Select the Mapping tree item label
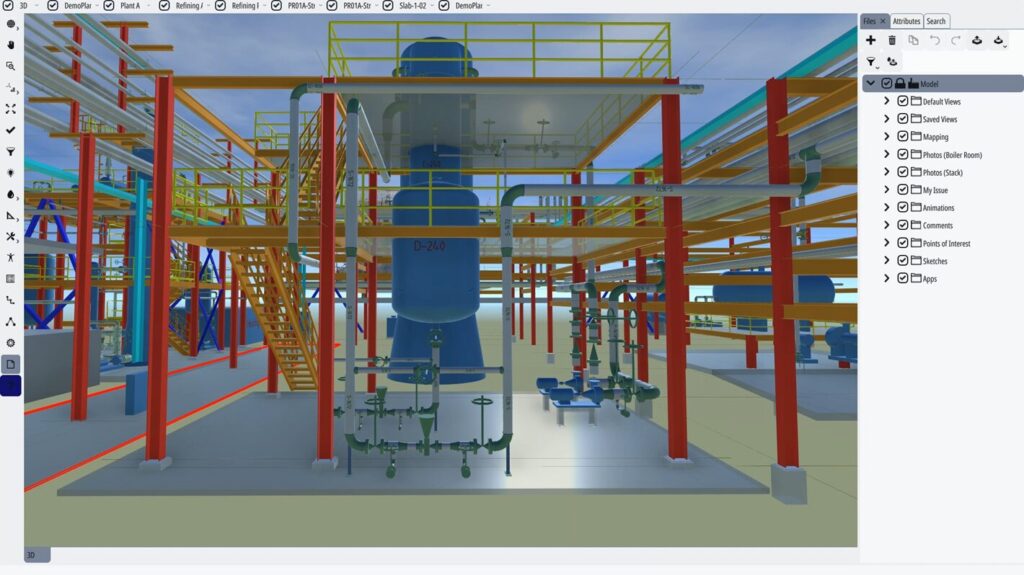The image size is (1024, 575). click(x=936, y=137)
